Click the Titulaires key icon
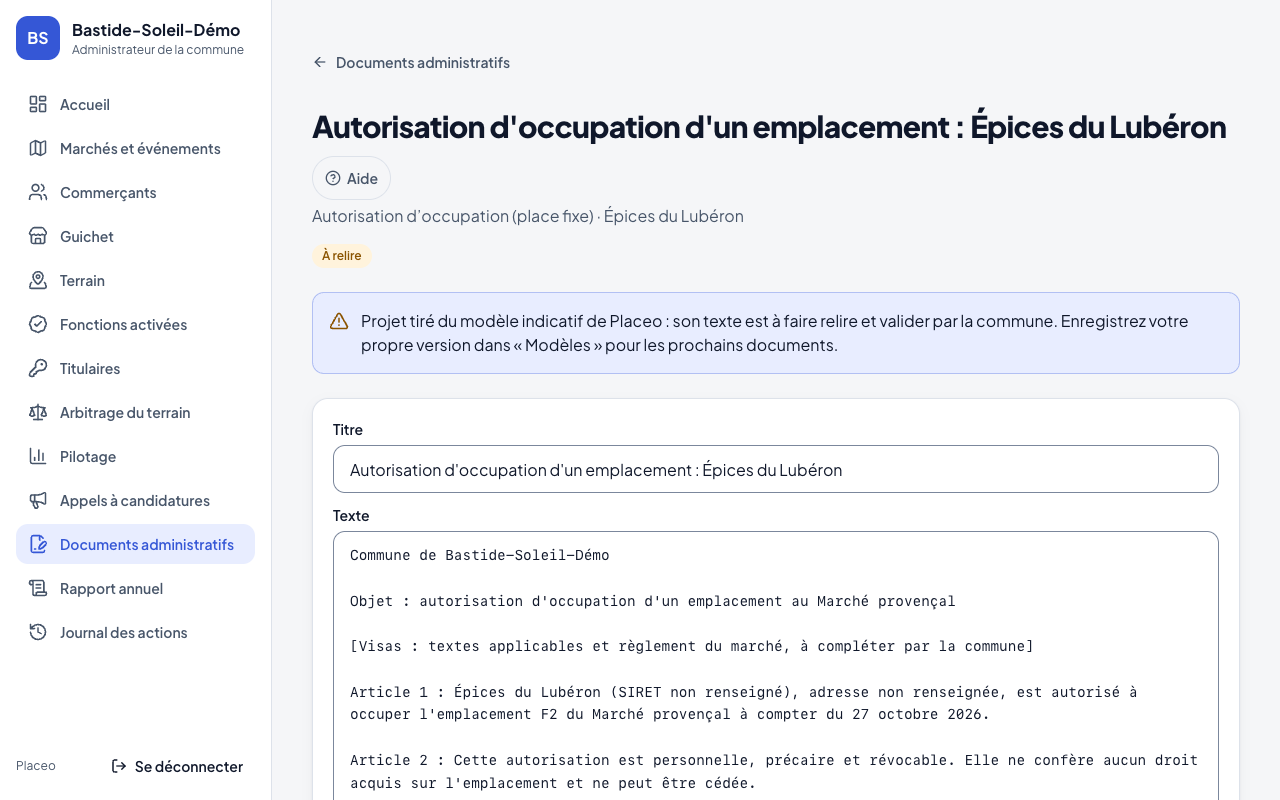This screenshot has height=800, width=1280. pos(38,368)
